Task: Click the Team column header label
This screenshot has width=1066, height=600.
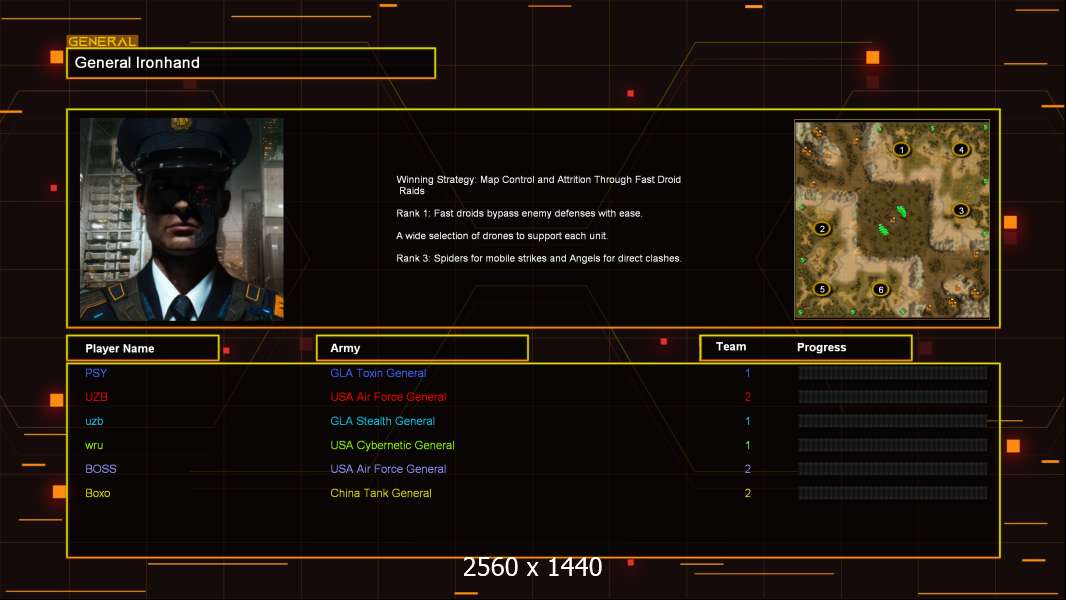Action: pyautogui.click(x=731, y=347)
